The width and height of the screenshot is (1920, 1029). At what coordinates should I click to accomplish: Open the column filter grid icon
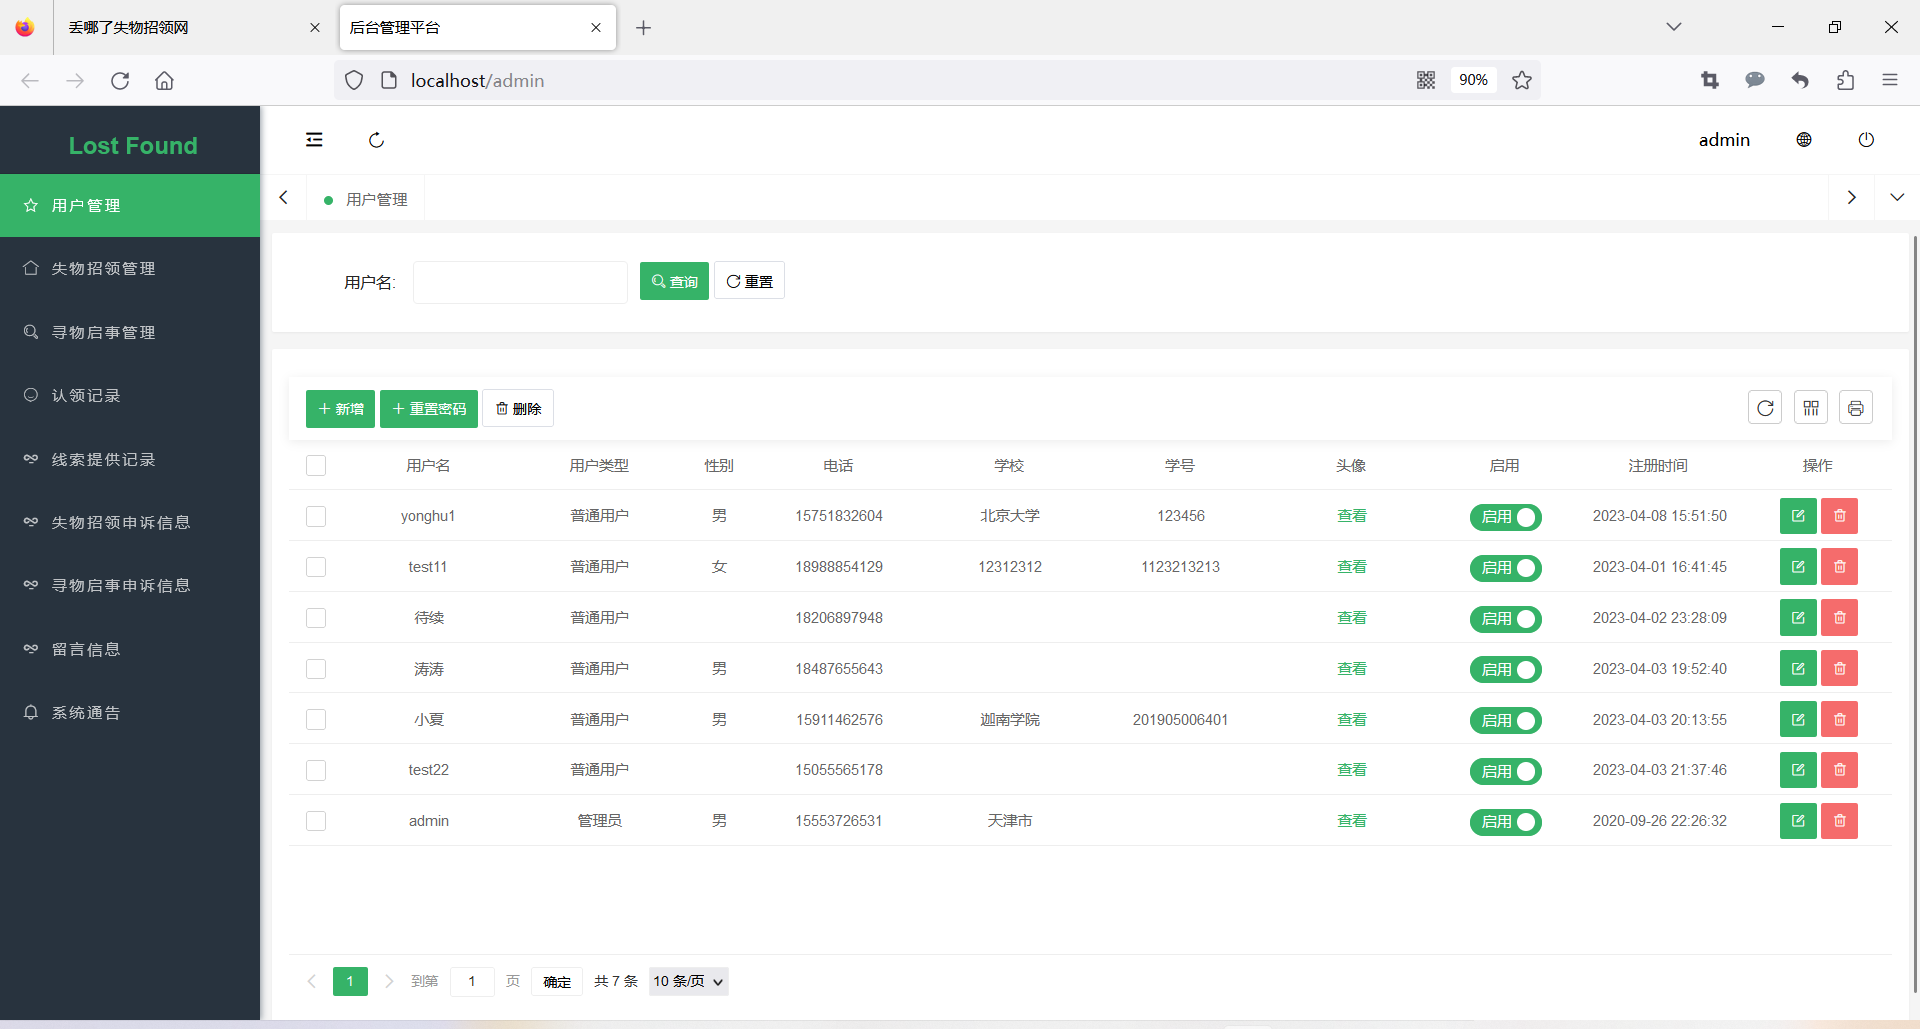coord(1811,408)
